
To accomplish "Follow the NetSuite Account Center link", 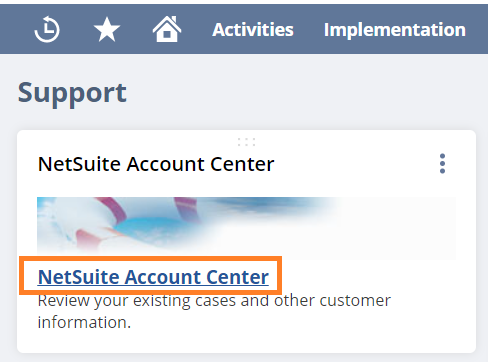I will [x=153, y=277].
